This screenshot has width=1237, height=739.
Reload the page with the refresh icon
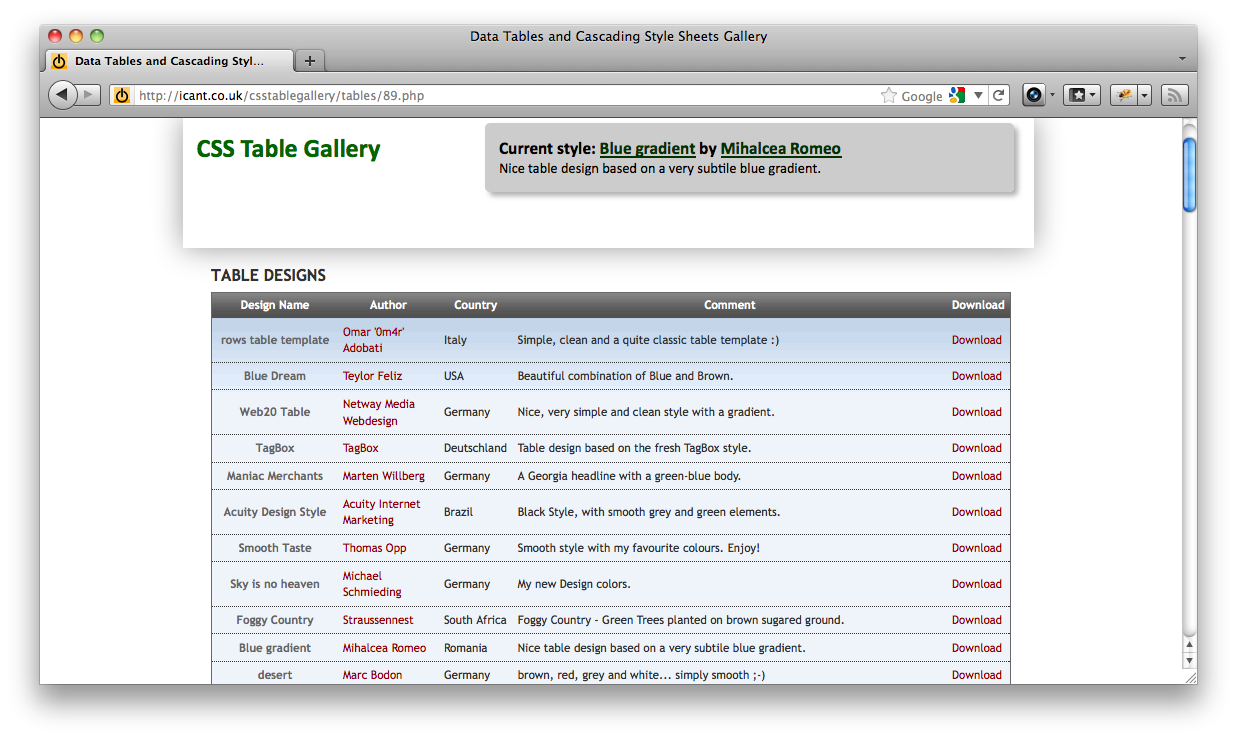[x=999, y=94]
